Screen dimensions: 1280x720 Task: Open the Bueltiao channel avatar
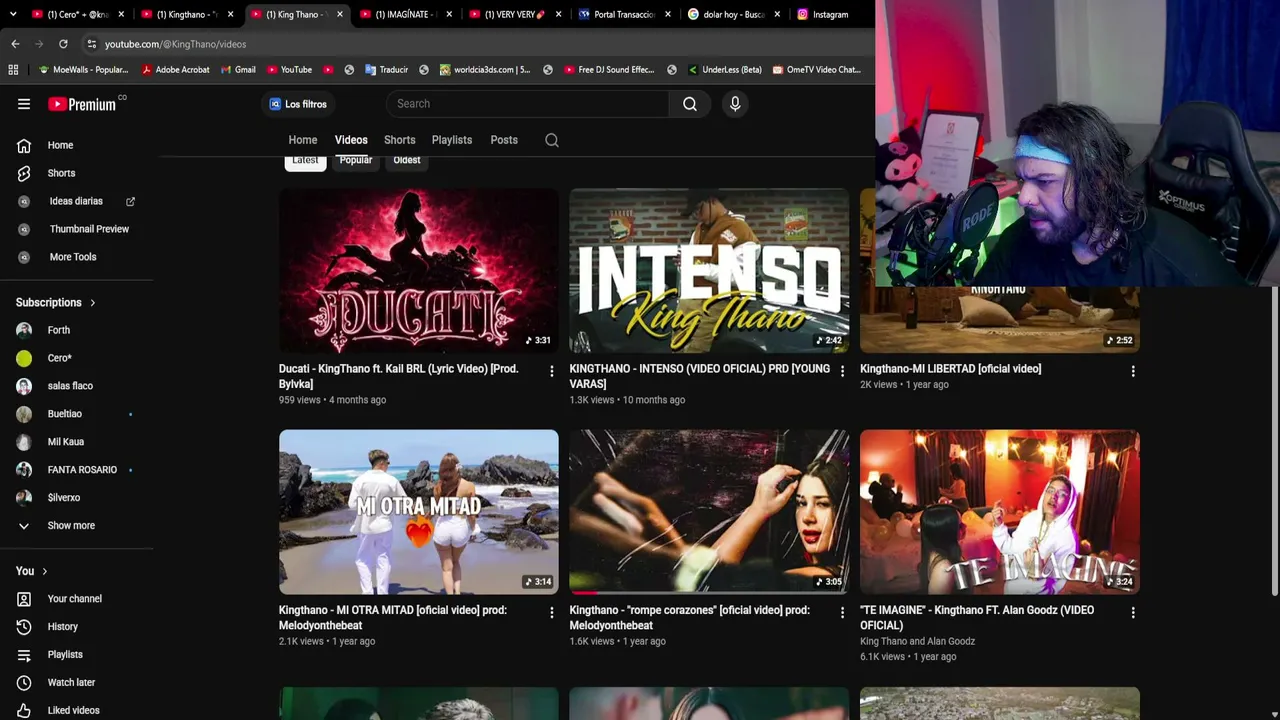[x=24, y=414]
